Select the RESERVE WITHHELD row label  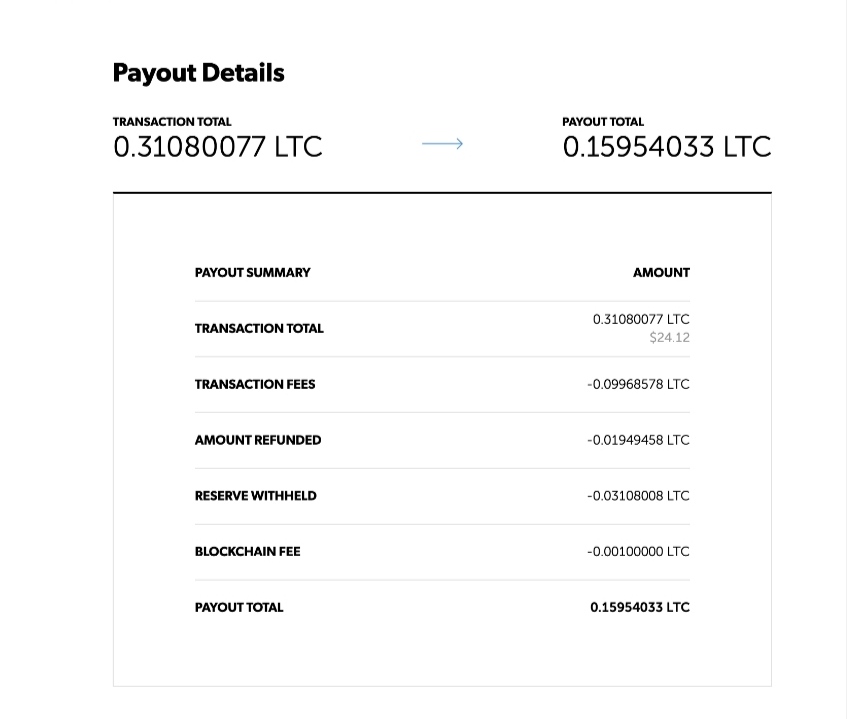point(255,496)
